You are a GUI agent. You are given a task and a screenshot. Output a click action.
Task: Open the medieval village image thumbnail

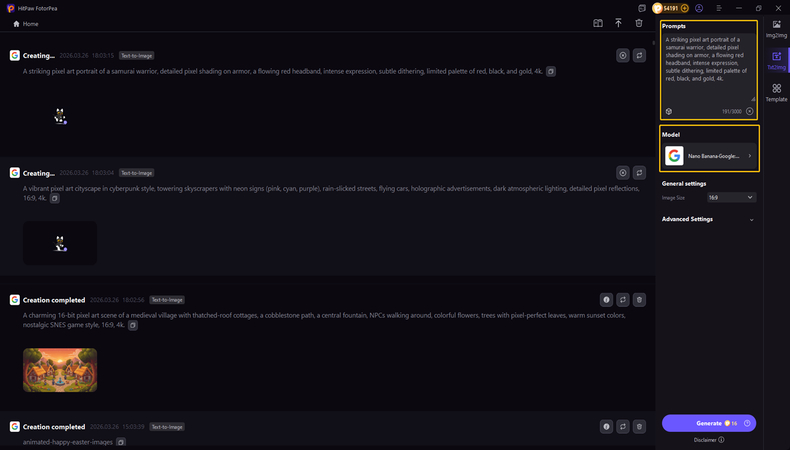click(60, 369)
